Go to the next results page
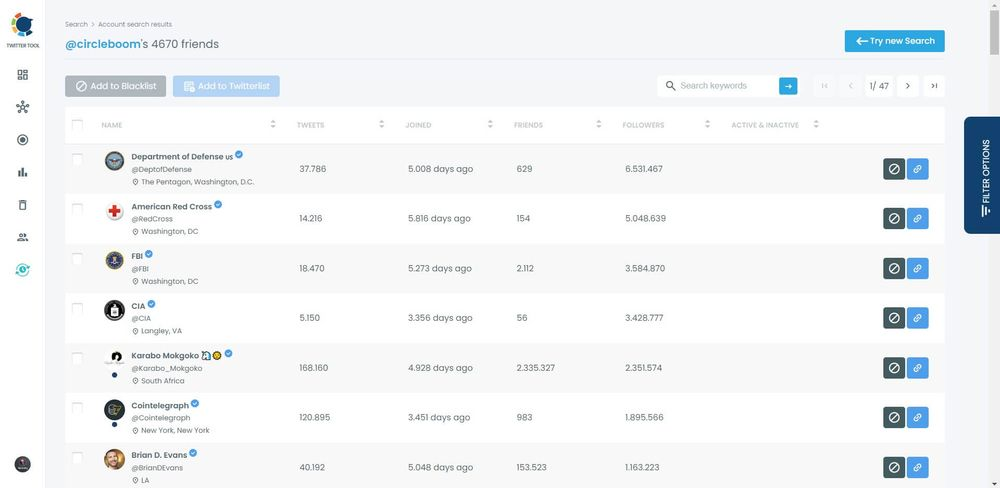The image size is (1000, 488). click(907, 86)
